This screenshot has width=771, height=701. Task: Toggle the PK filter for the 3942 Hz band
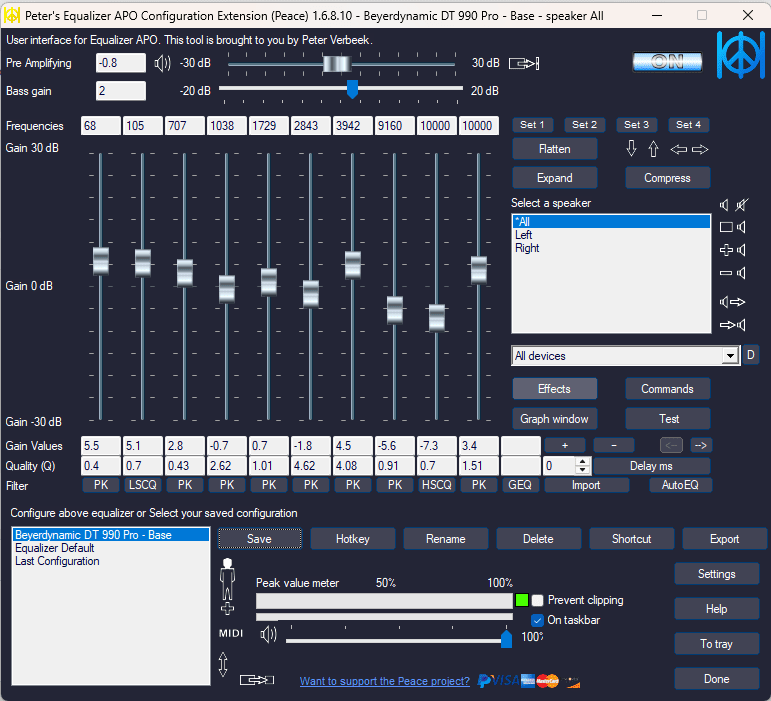(353, 485)
